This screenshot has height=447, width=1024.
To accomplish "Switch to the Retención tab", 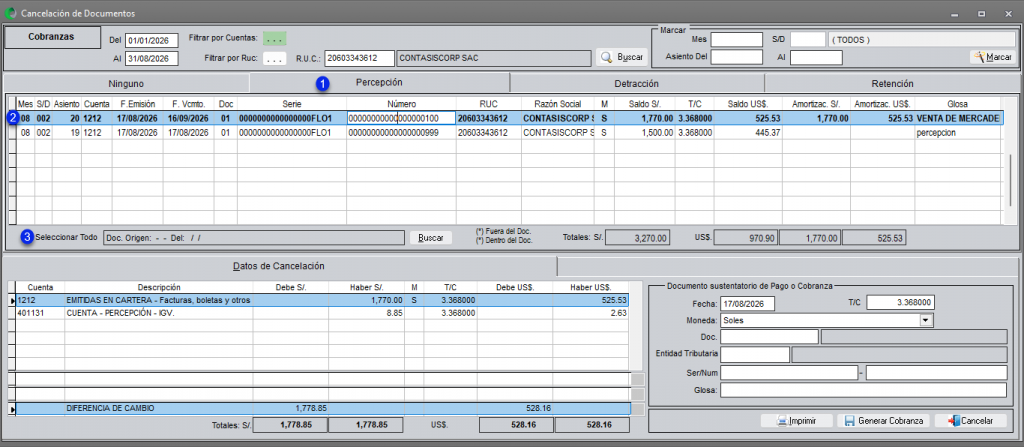I will pos(891,84).
